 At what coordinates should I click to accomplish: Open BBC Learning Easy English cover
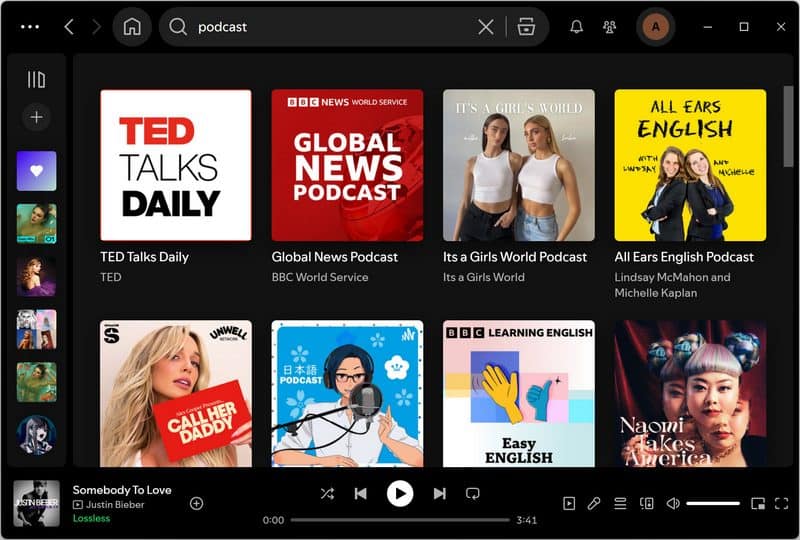[519, 394]
